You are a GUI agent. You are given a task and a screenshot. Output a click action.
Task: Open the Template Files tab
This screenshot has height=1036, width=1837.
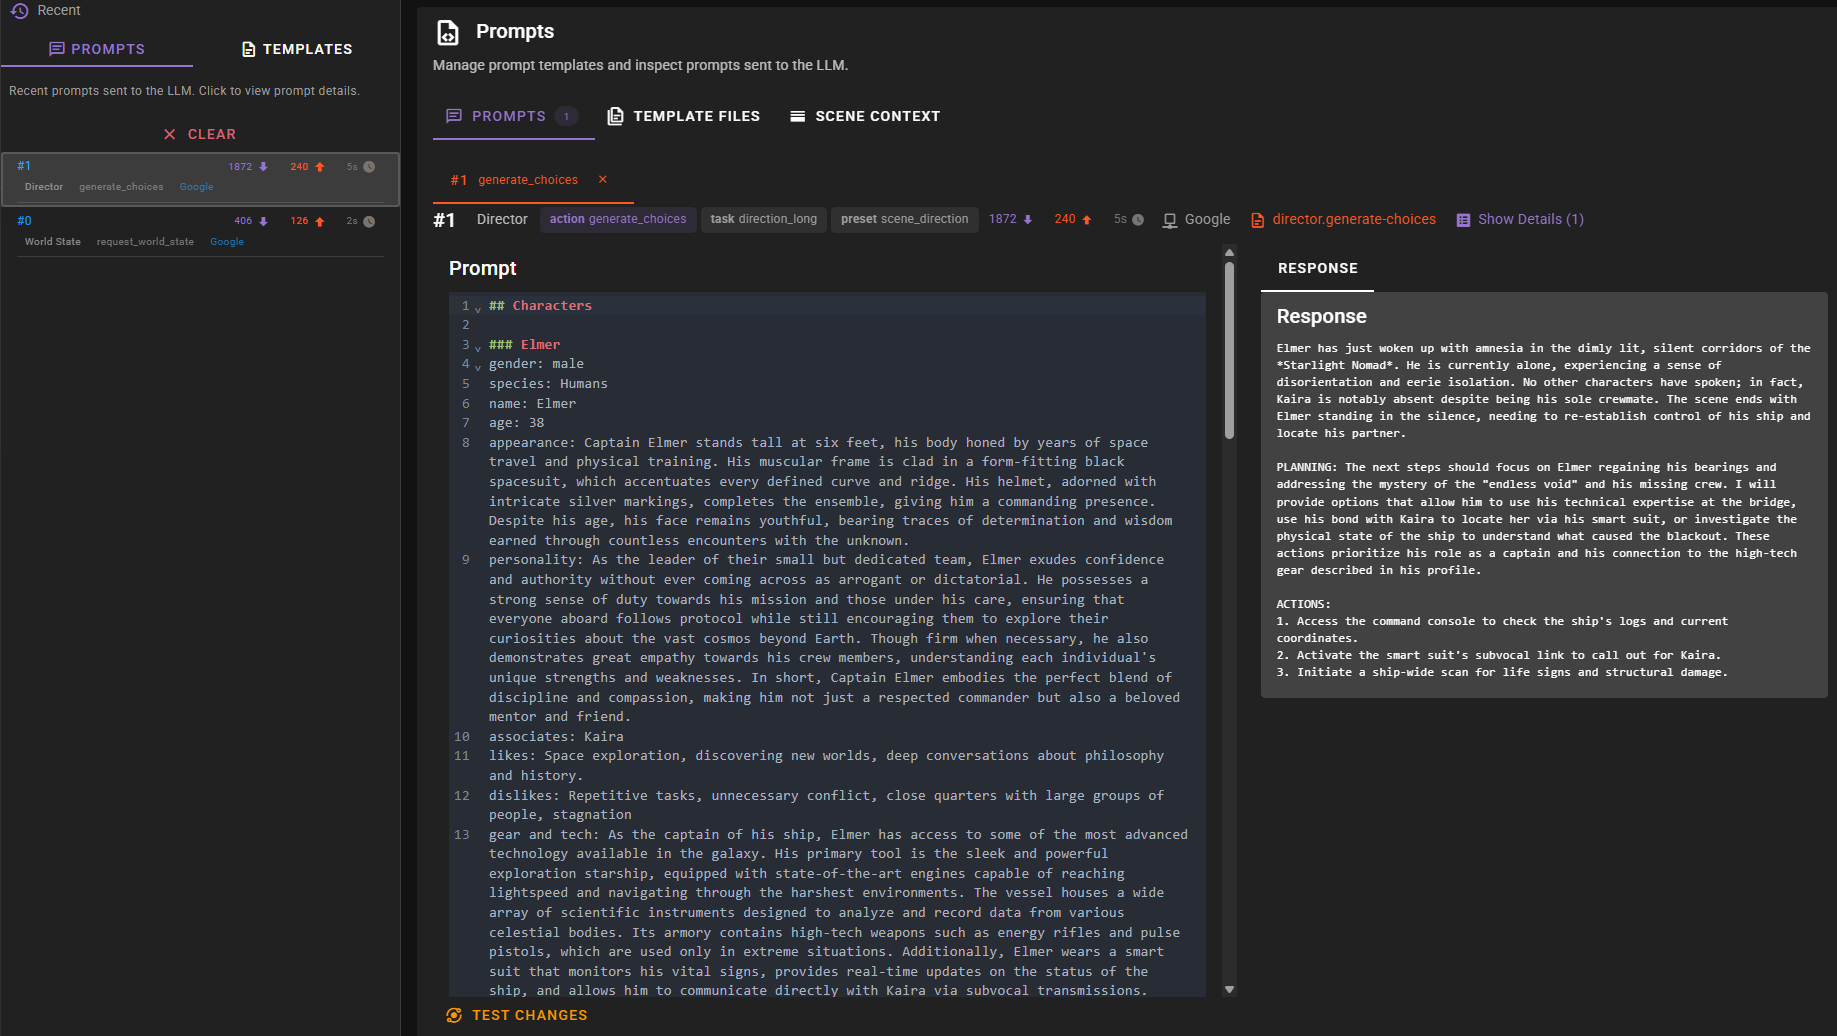coord(683,116)
